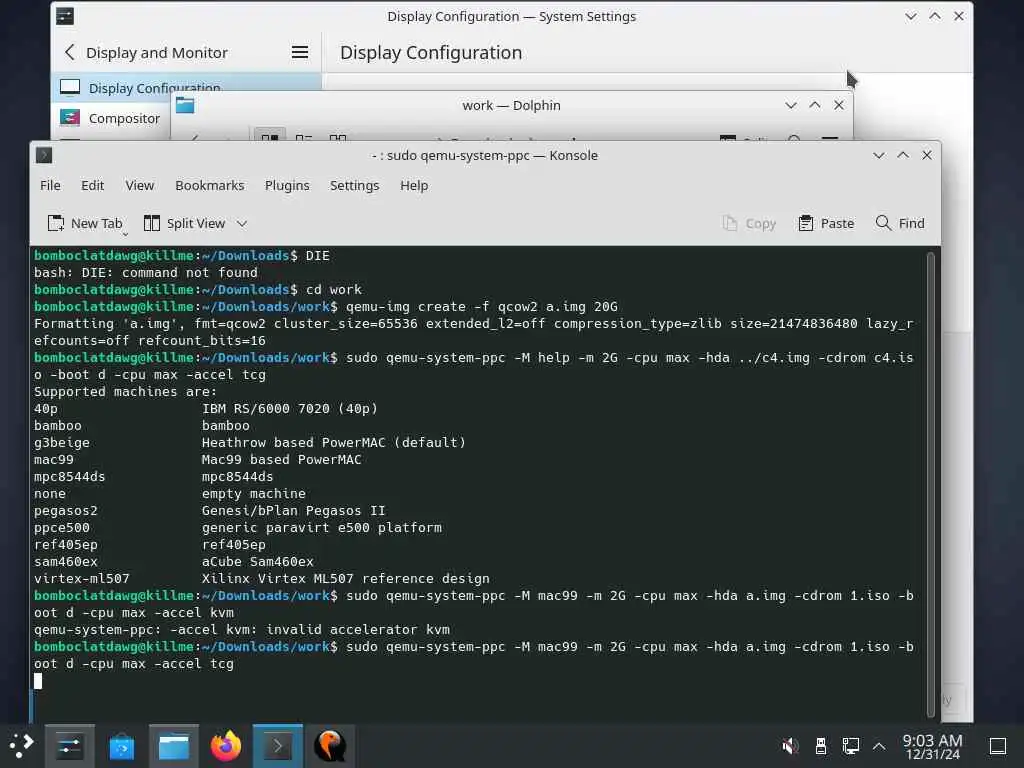This screenshot has height=768, width=1024.
Task: Open Find in Konsole toolbar
Action: [900, 223]
